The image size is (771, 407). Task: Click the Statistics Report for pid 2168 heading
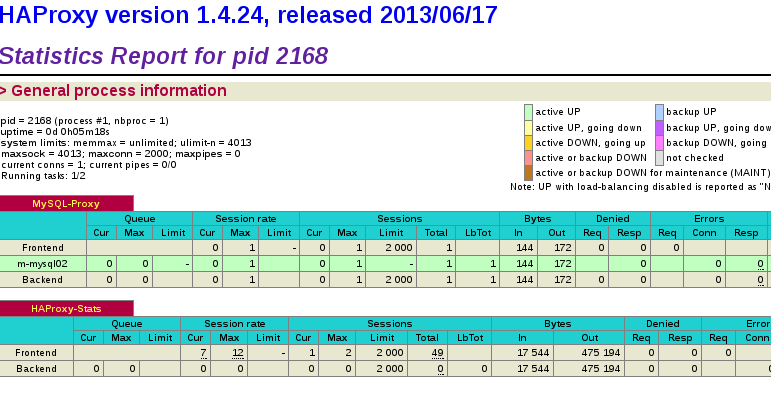(164, 56)
